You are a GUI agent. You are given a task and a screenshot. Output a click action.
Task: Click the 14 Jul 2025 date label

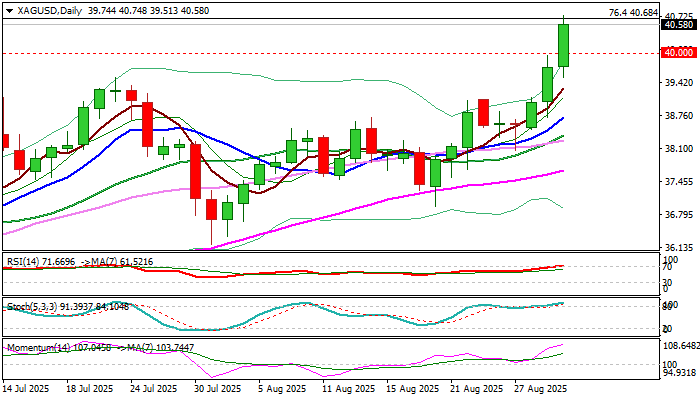point(26,389)
